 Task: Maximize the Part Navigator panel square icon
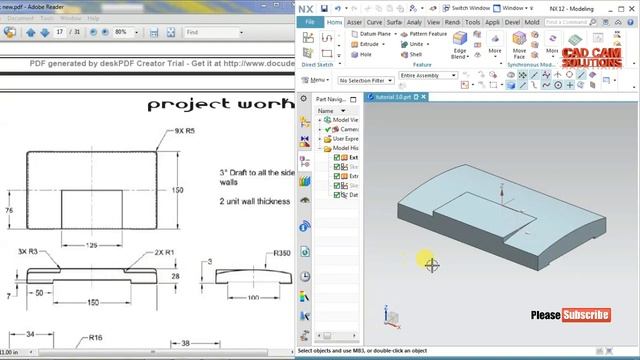coord(353,99)
